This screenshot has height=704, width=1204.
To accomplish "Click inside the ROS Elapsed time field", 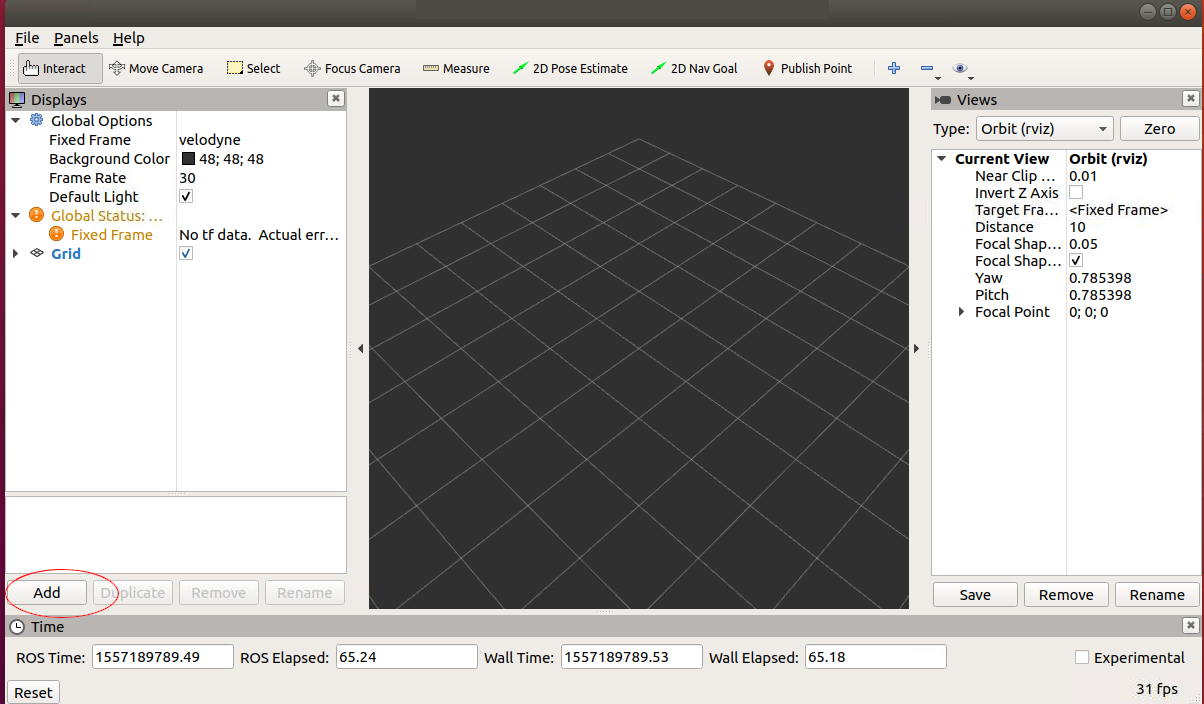I will click(x=406, y=656).
